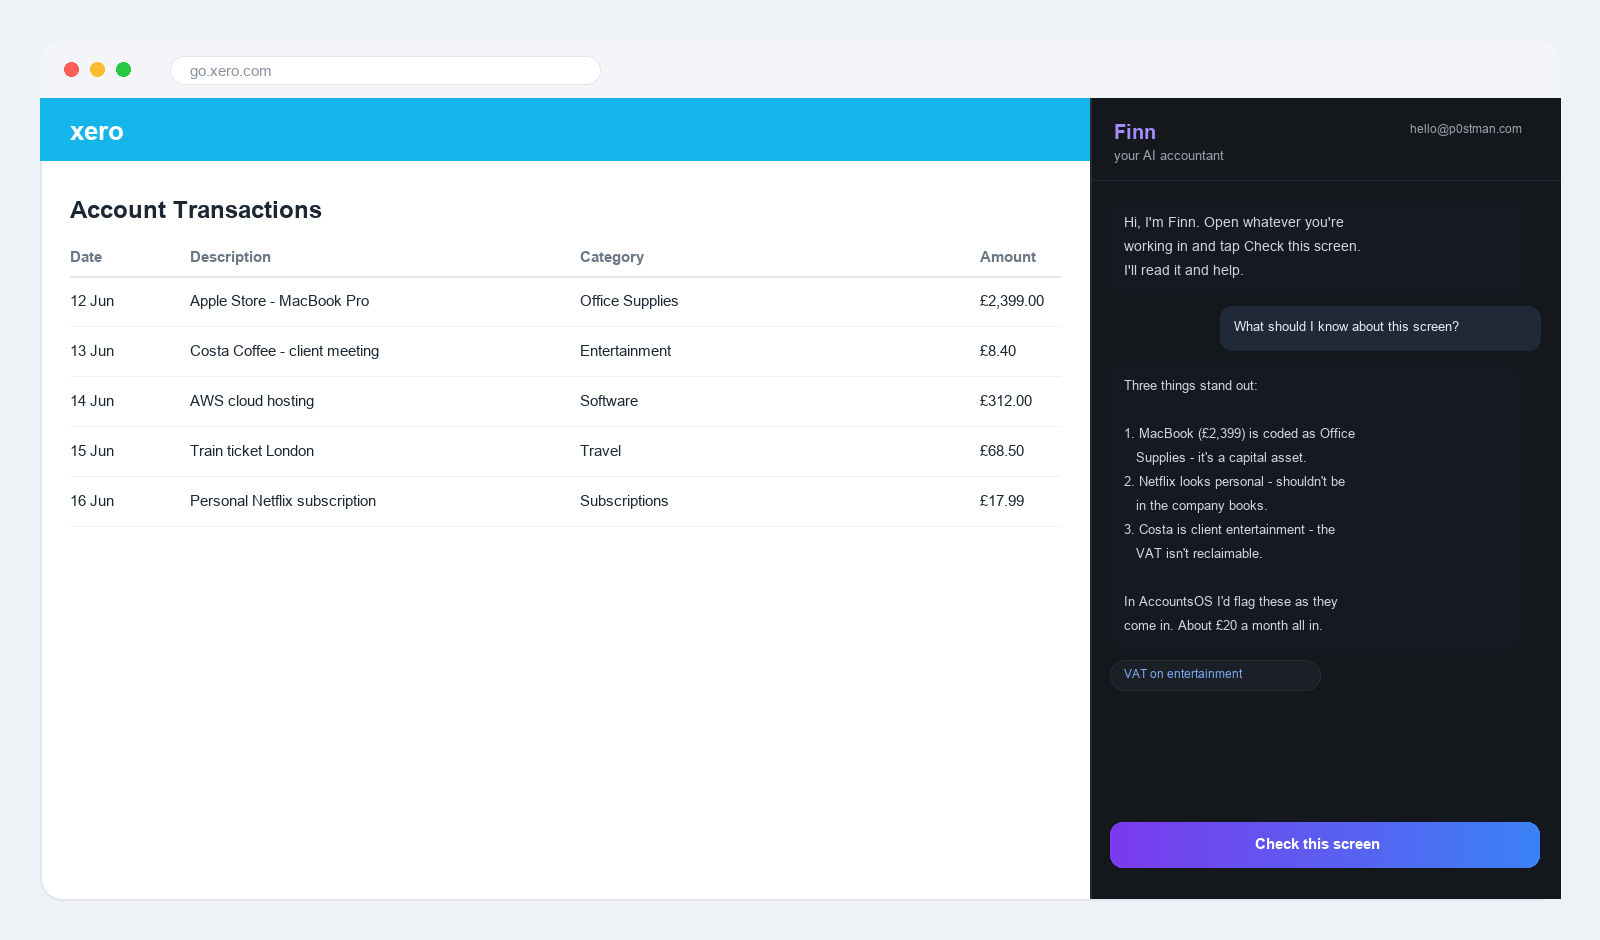This screenshot has width=1600, height=940.
Task: Click the 'What should I know about this screen?' message
Action: tap(1380, 328)
